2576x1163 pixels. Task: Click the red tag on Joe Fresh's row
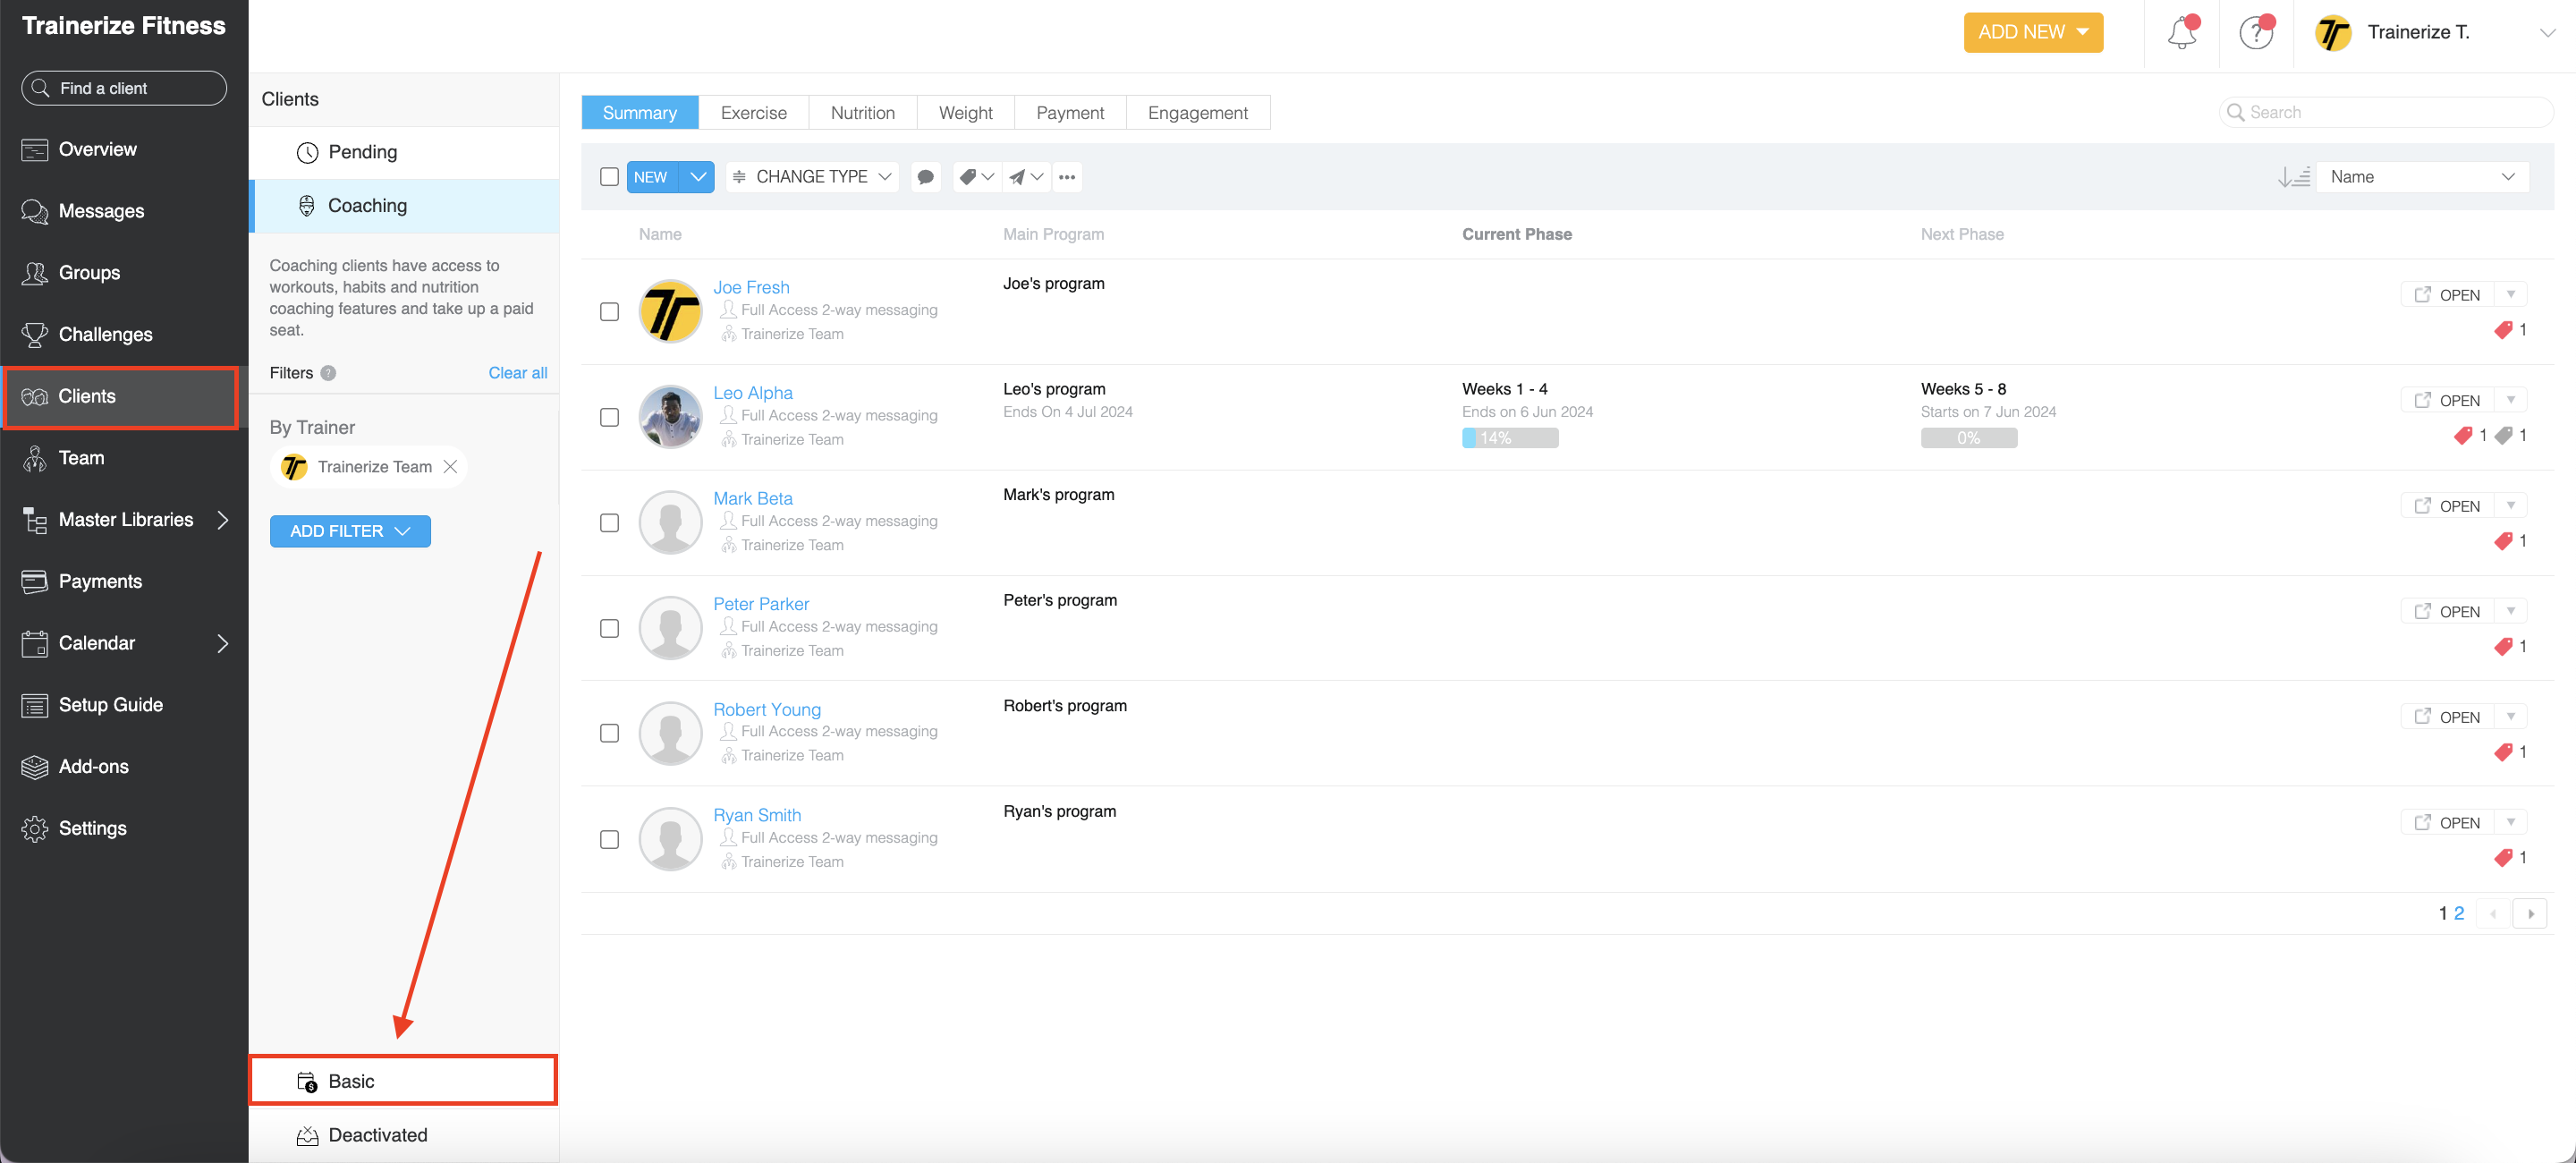pyautogui.click(x=2503, y=330)
